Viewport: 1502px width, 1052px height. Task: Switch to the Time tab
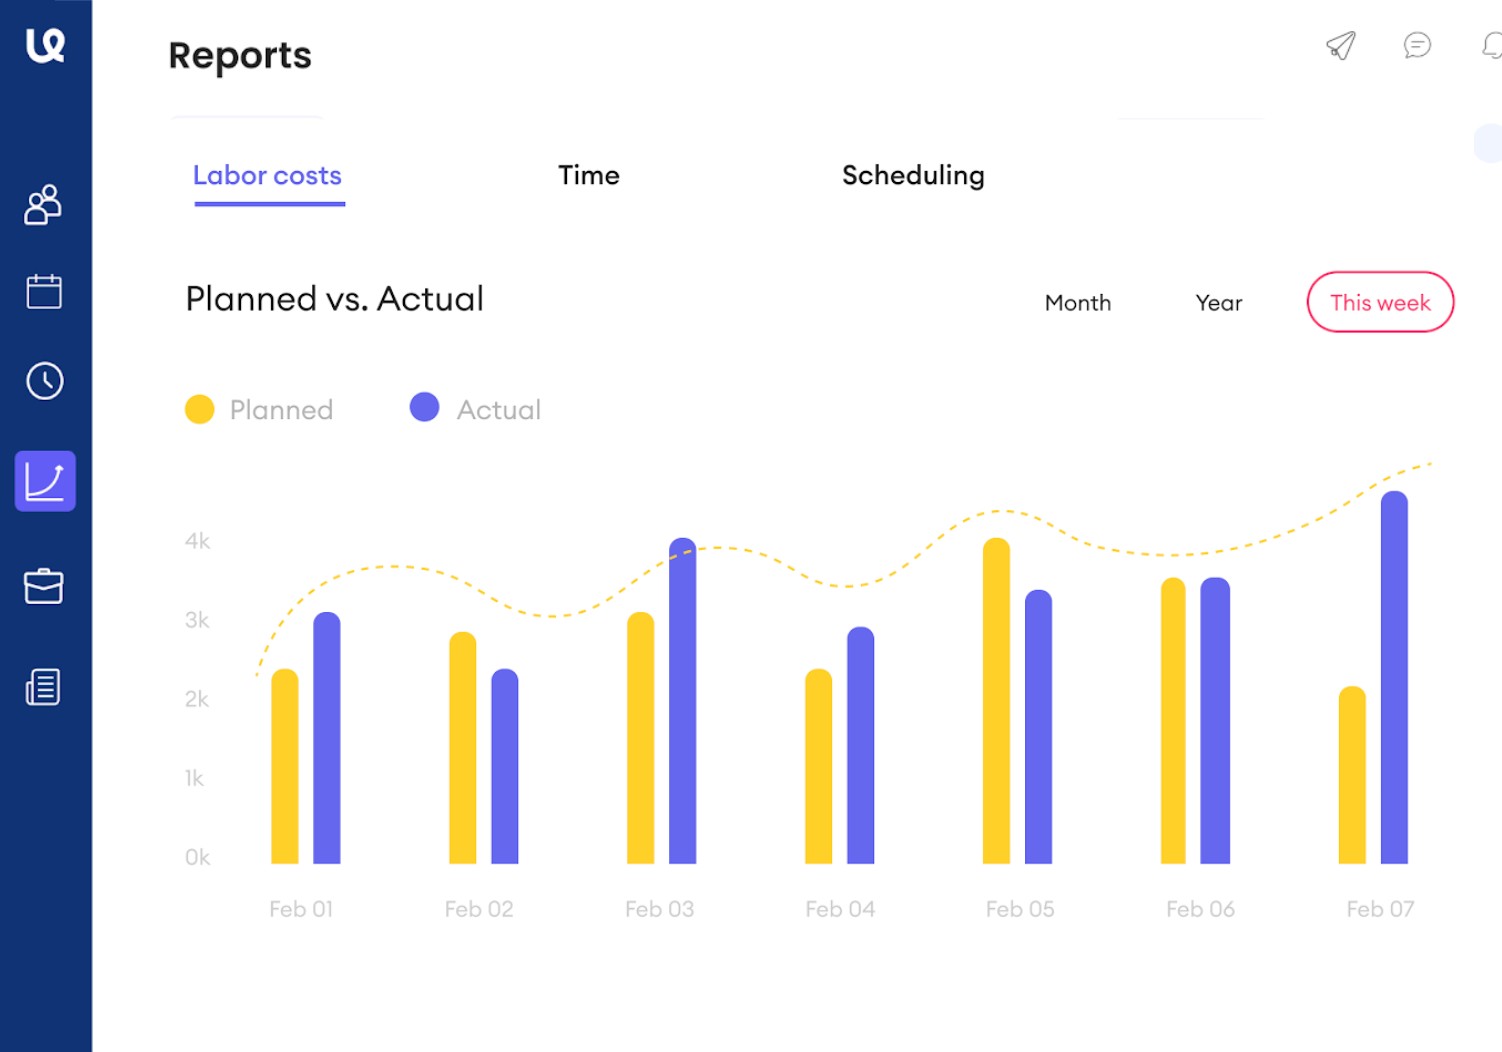coord(589,176)
